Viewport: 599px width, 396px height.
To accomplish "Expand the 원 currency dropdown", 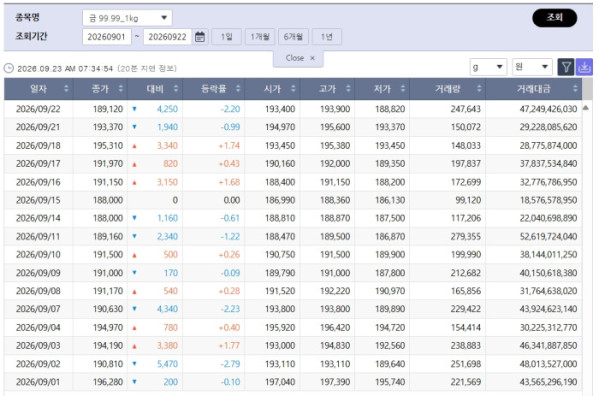I will pyautogui.click(x=532, y=67).
